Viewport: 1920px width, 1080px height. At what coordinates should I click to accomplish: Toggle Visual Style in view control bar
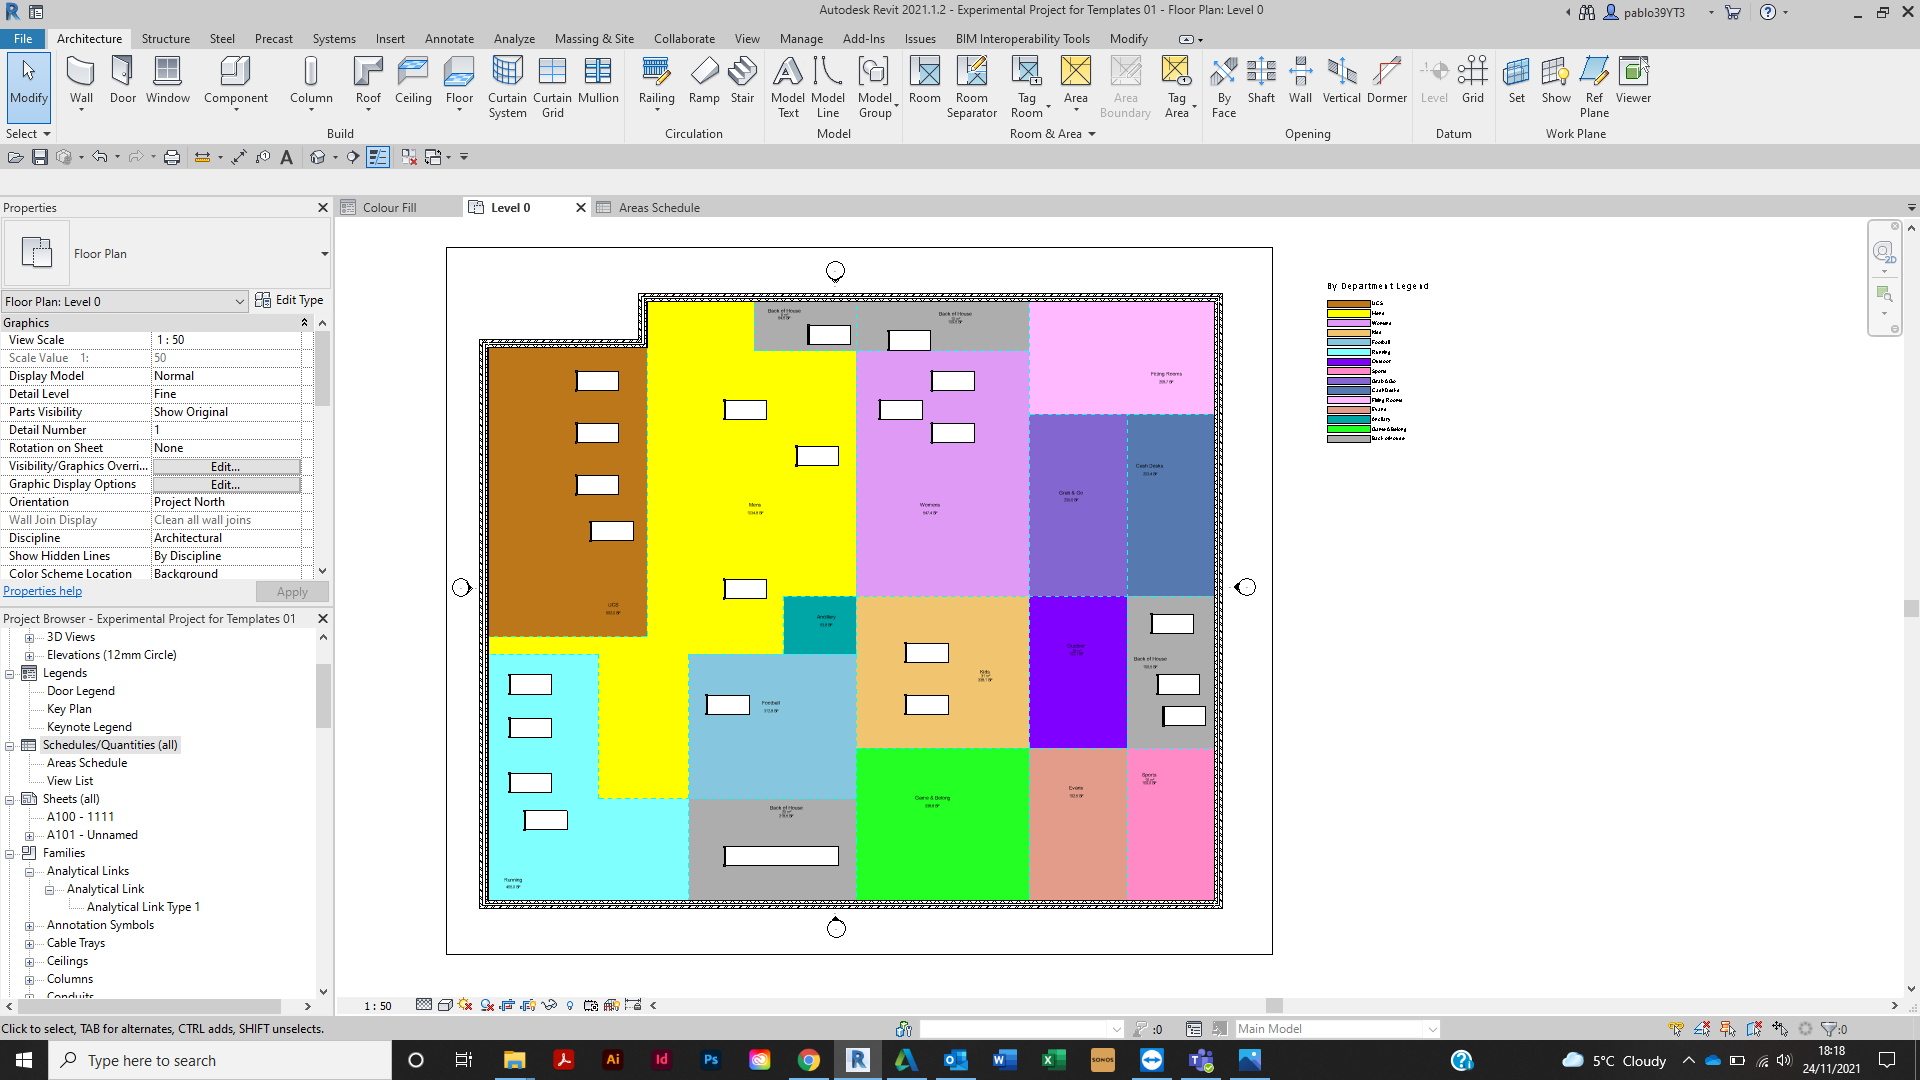click(445, 1005)
